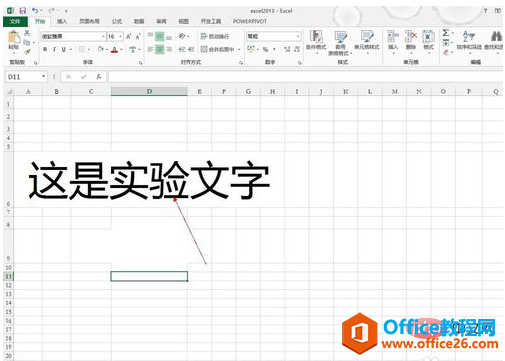Select column D header
Screen dimensions: 505x361
(149, 91)
